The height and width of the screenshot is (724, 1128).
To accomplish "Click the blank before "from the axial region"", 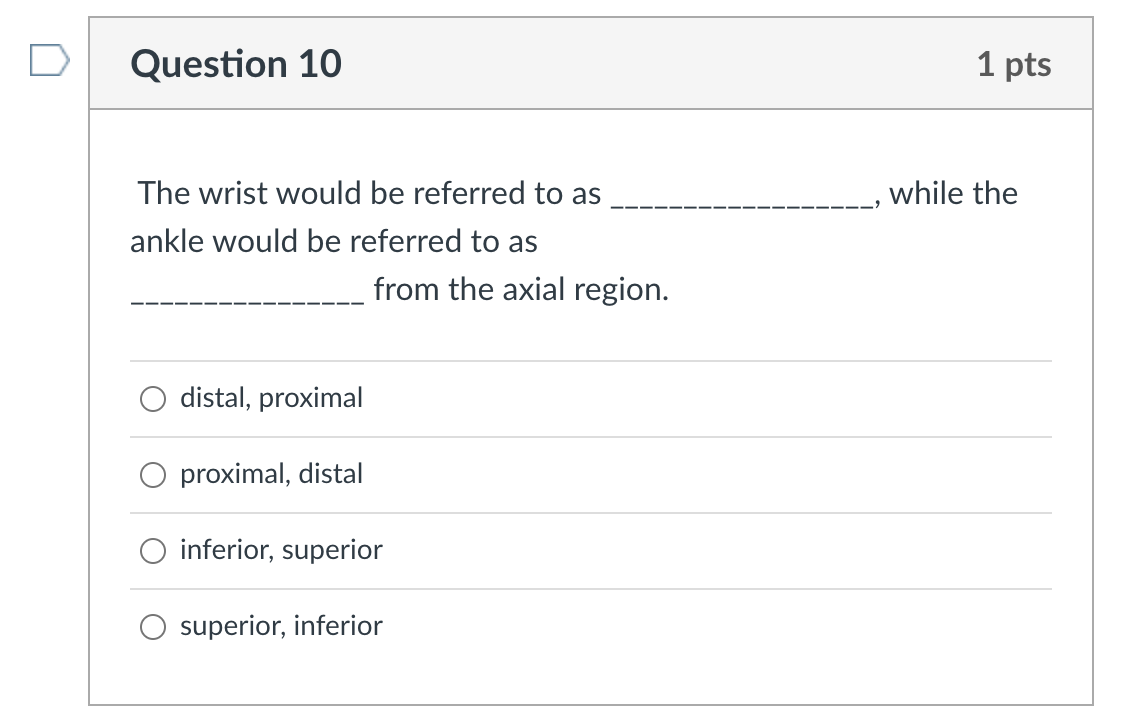I will coord(246,296).
